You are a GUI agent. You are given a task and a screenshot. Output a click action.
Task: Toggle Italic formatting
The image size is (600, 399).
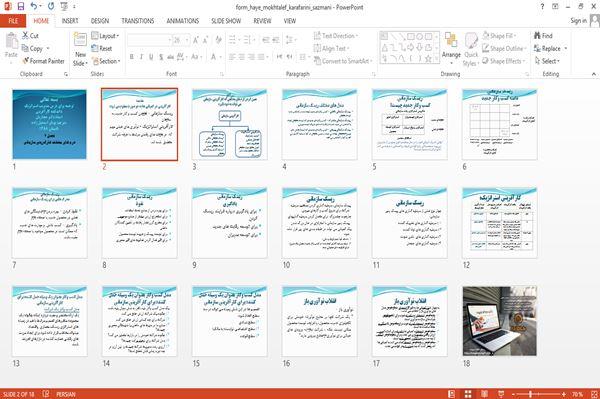(141, 57)
